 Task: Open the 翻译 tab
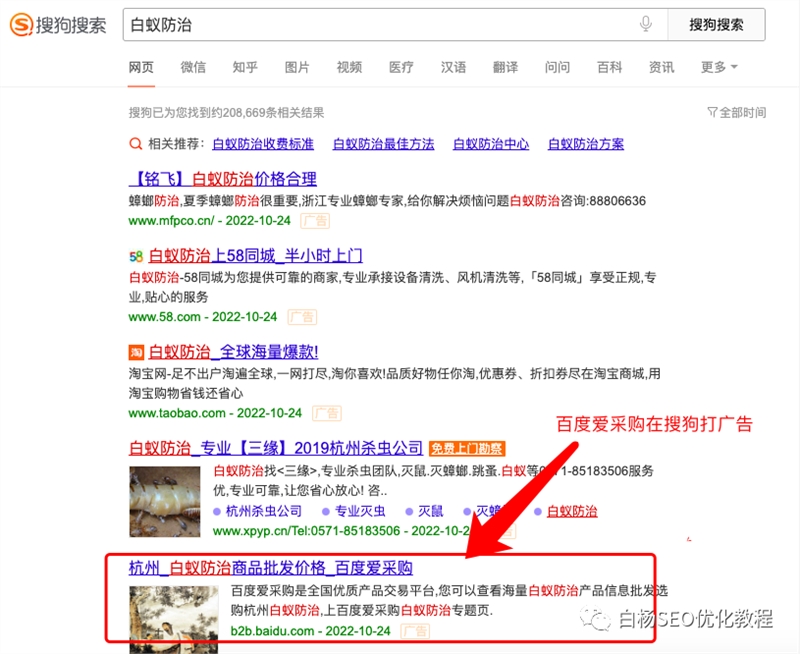click(x=506, y=67)
